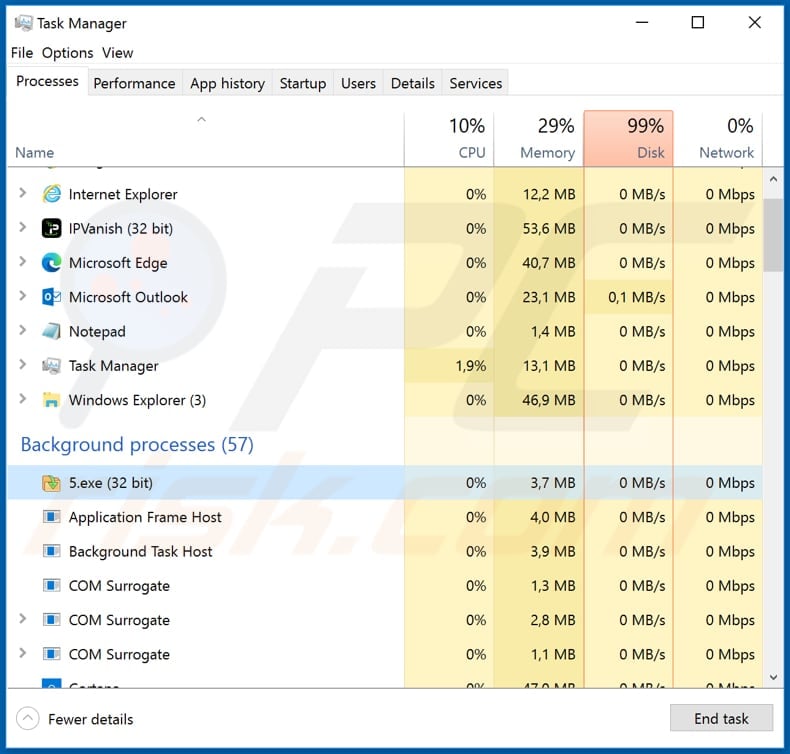This screenshot has width=790, height=754.
Task: Sort by the Memory column header
Action: [539, 138]
